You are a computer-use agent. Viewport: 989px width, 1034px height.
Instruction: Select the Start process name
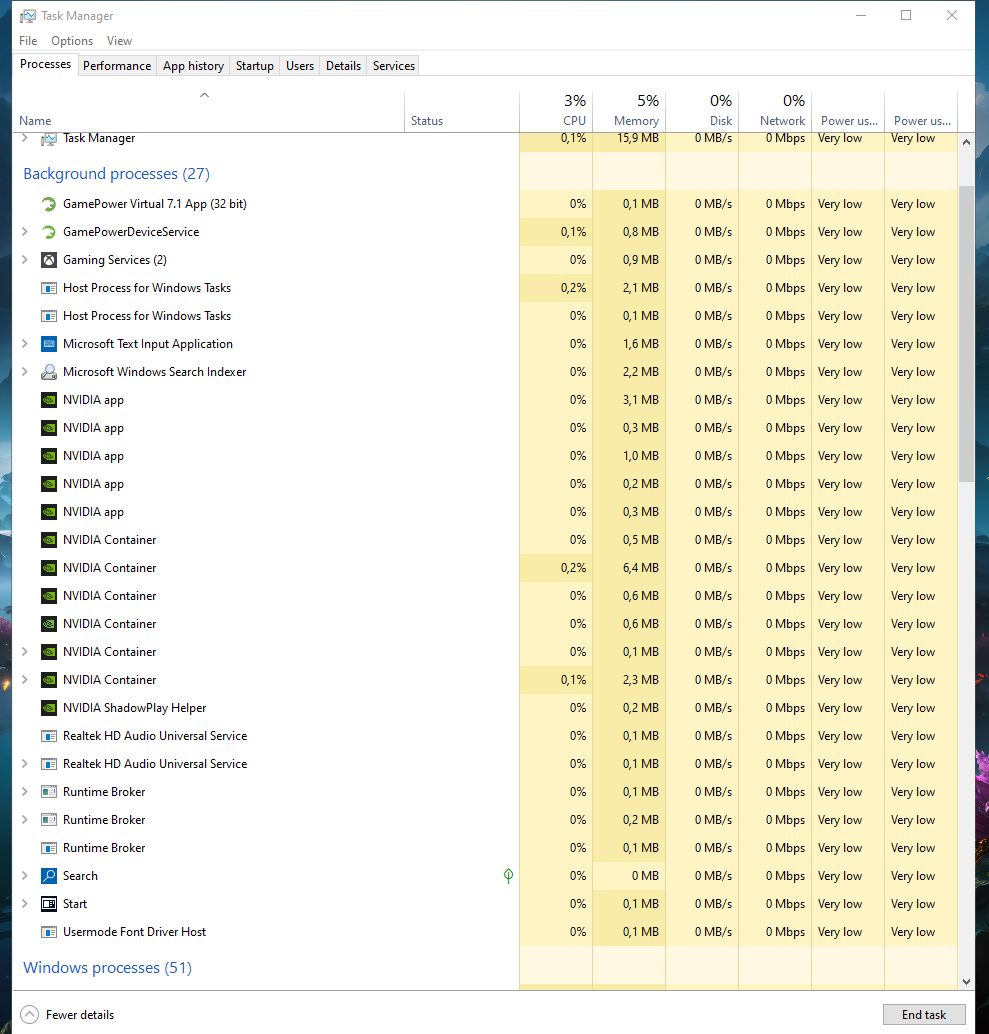75,904
